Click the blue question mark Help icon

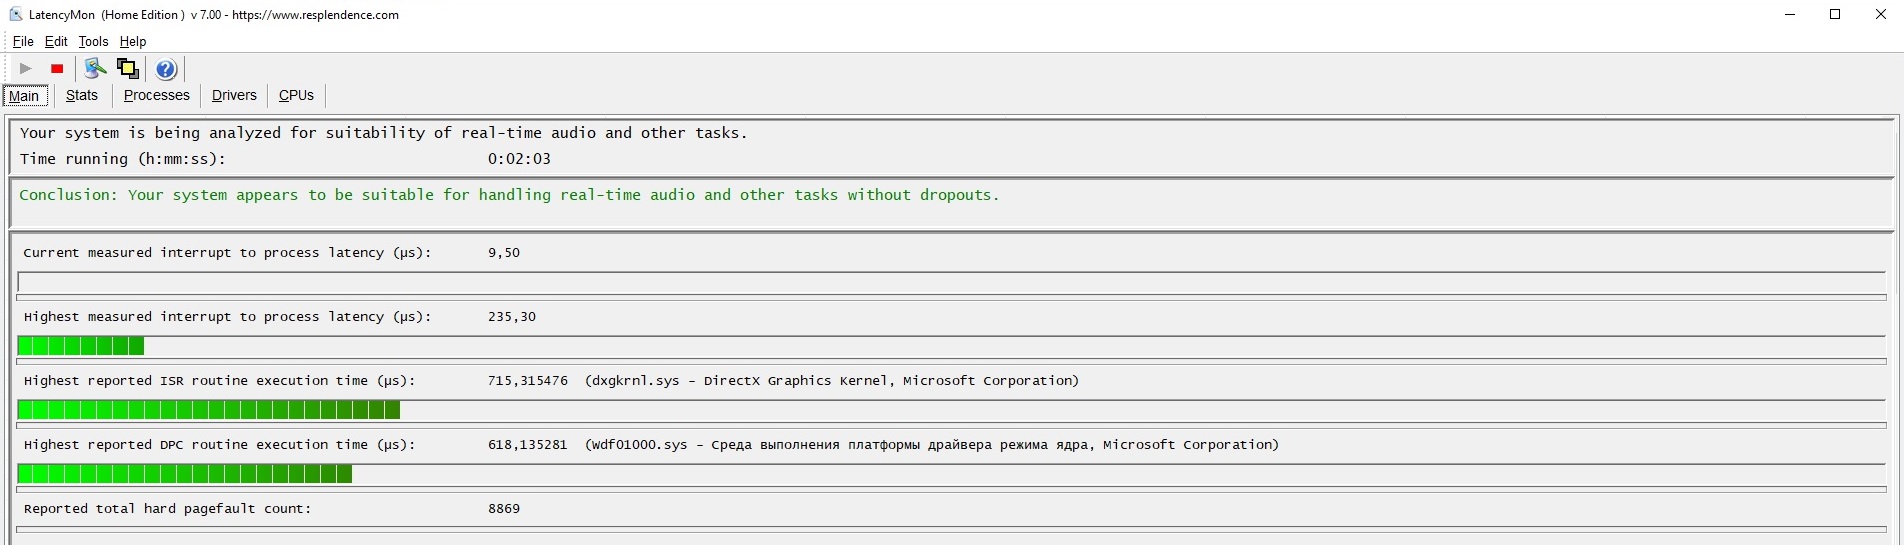(166, 69)
